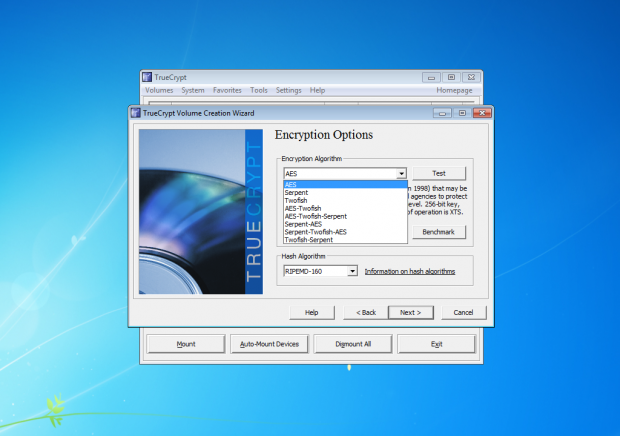Minimize the Volume Creation Wizard window
Viewport: 620px width, 436px height.
442,113
